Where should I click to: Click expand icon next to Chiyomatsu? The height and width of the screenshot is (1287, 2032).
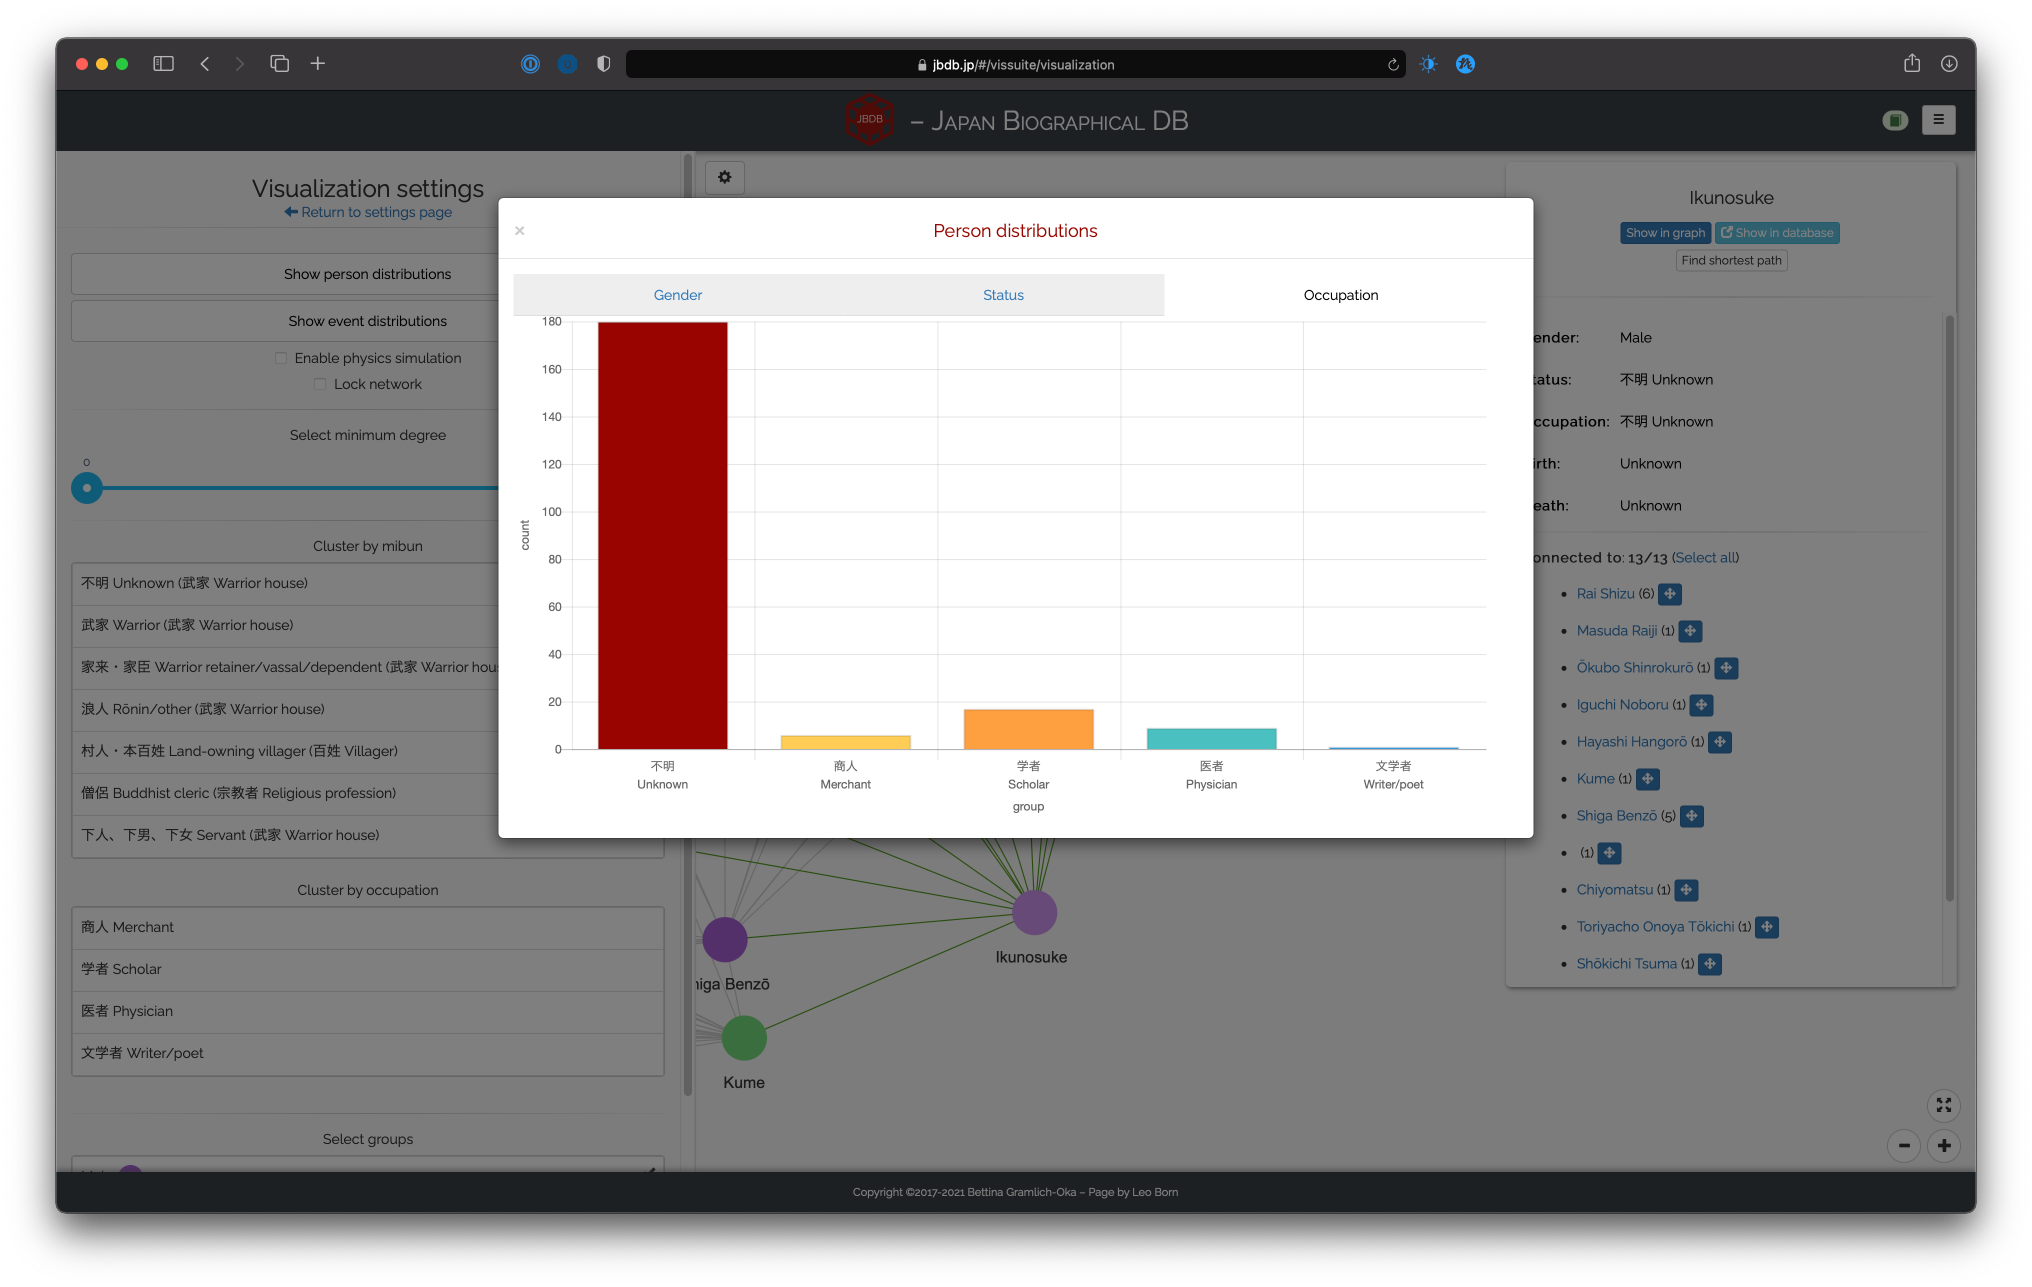pyautogui.click(x=1685, y=890)
